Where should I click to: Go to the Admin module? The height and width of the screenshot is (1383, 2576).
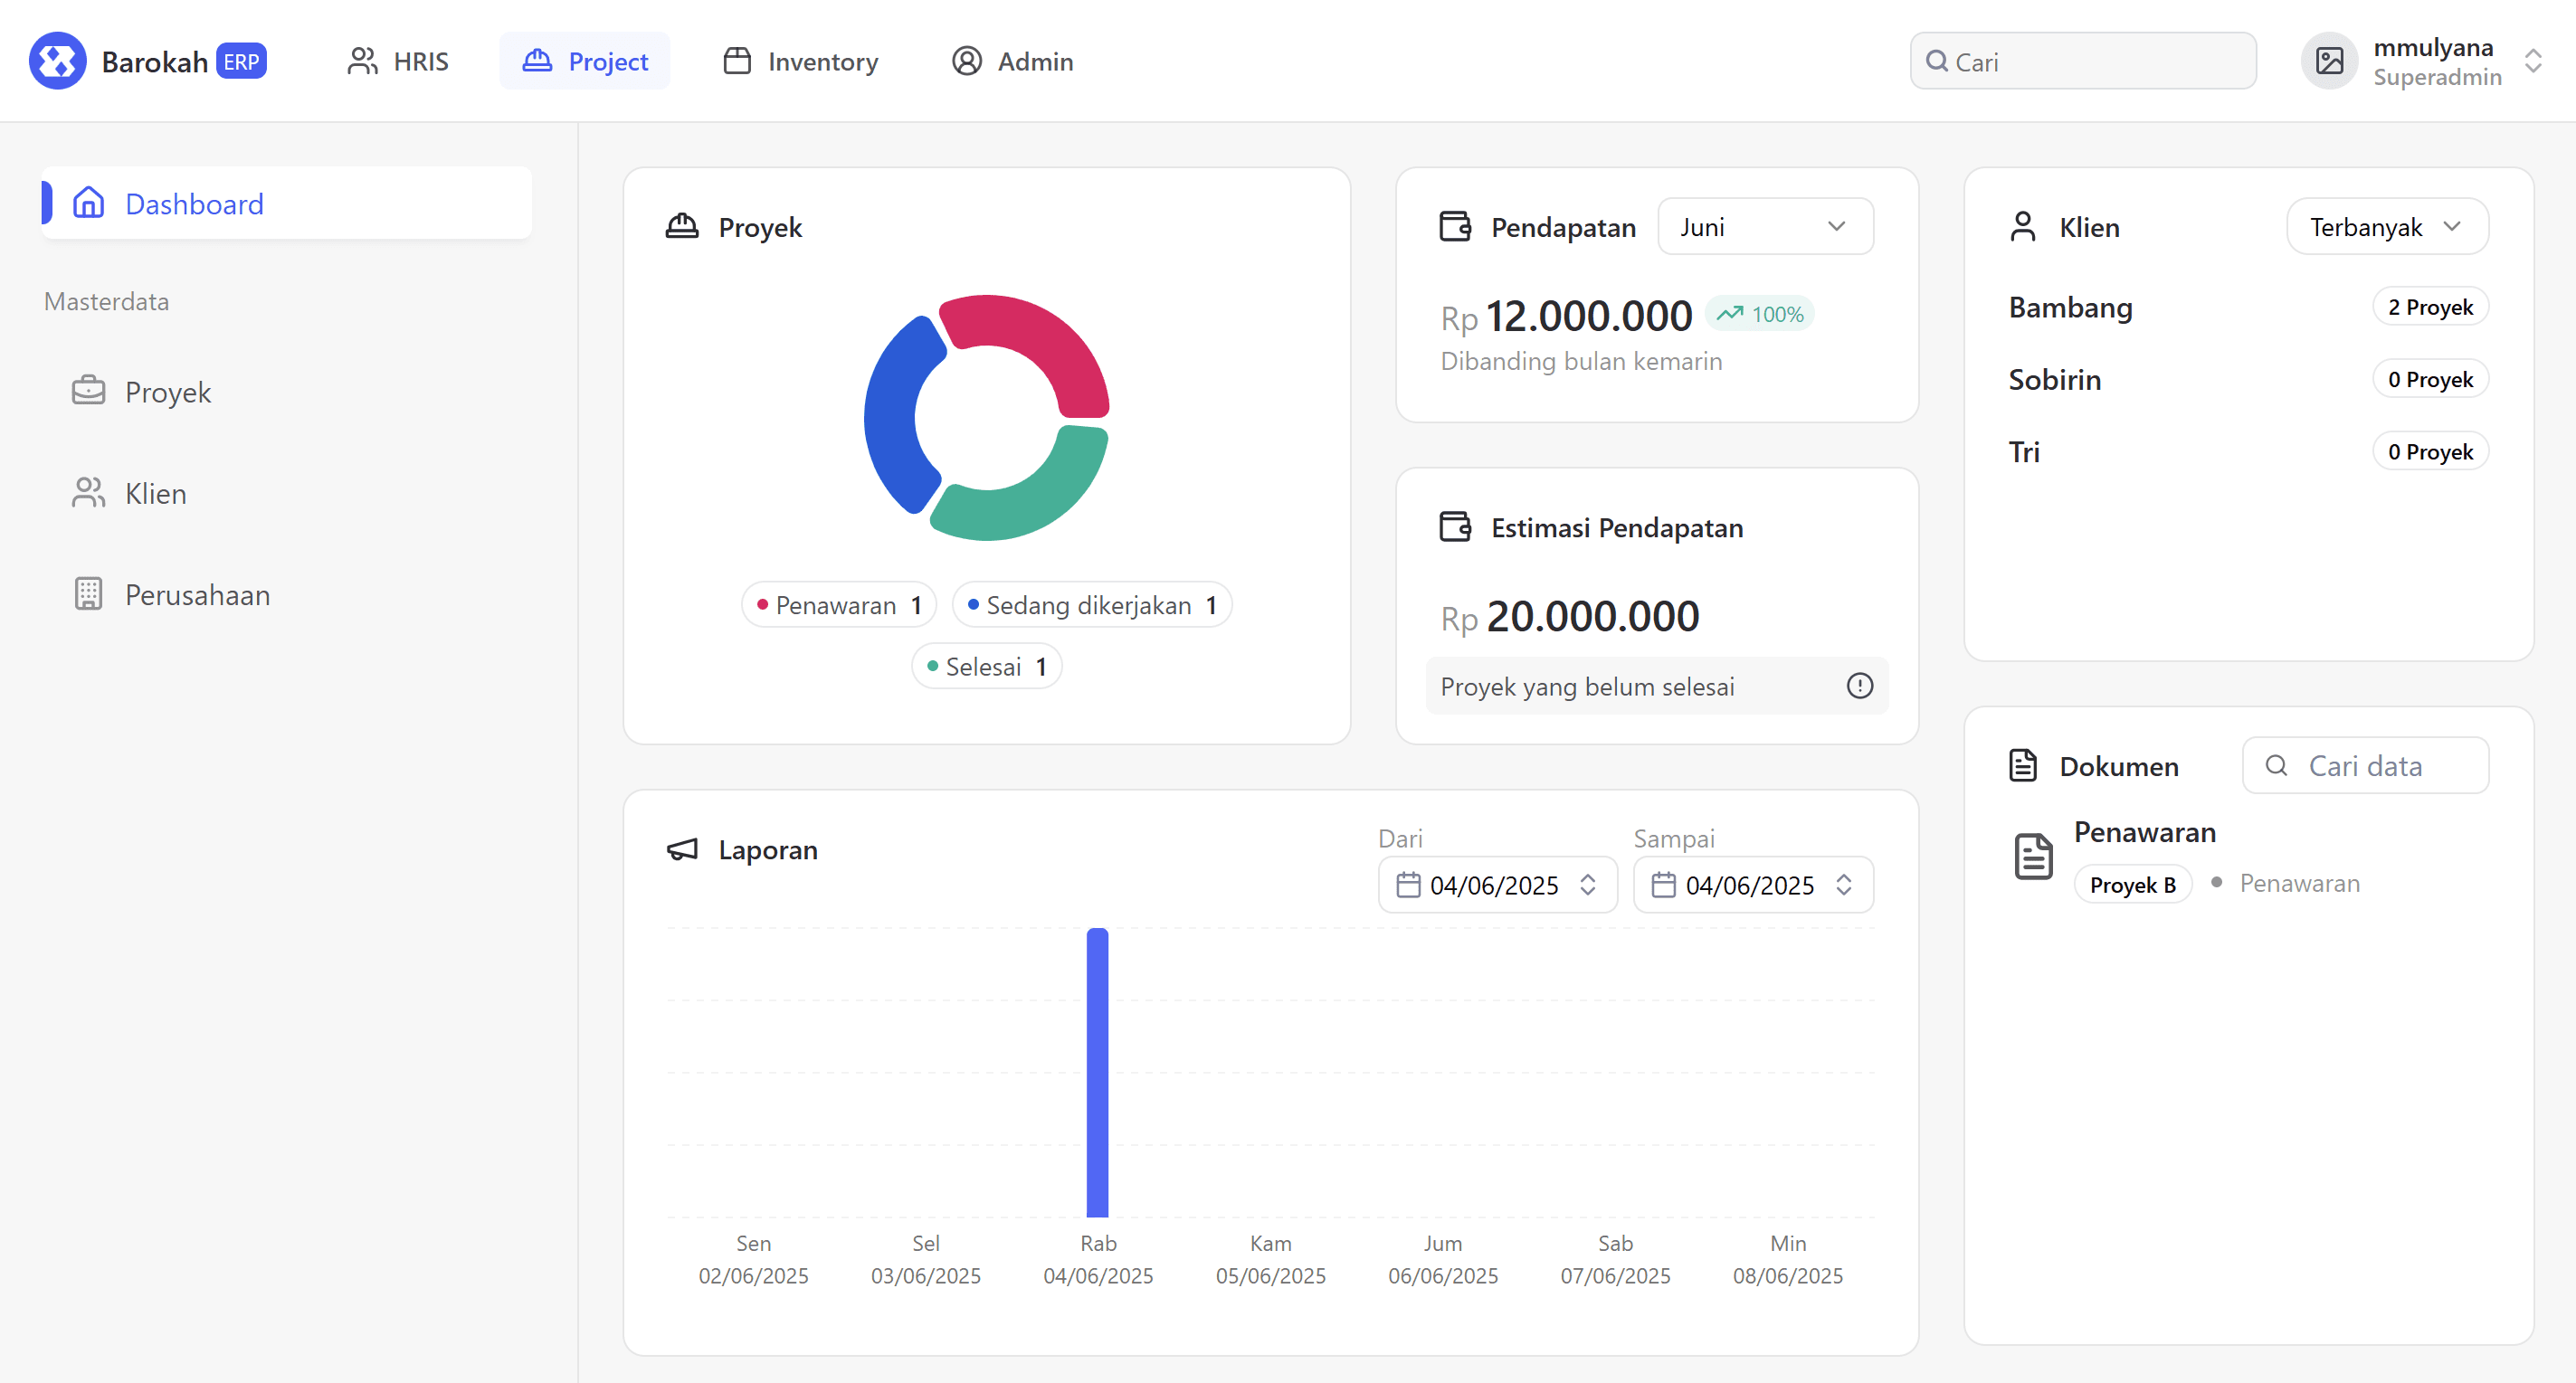click(x=1012, y=61)
